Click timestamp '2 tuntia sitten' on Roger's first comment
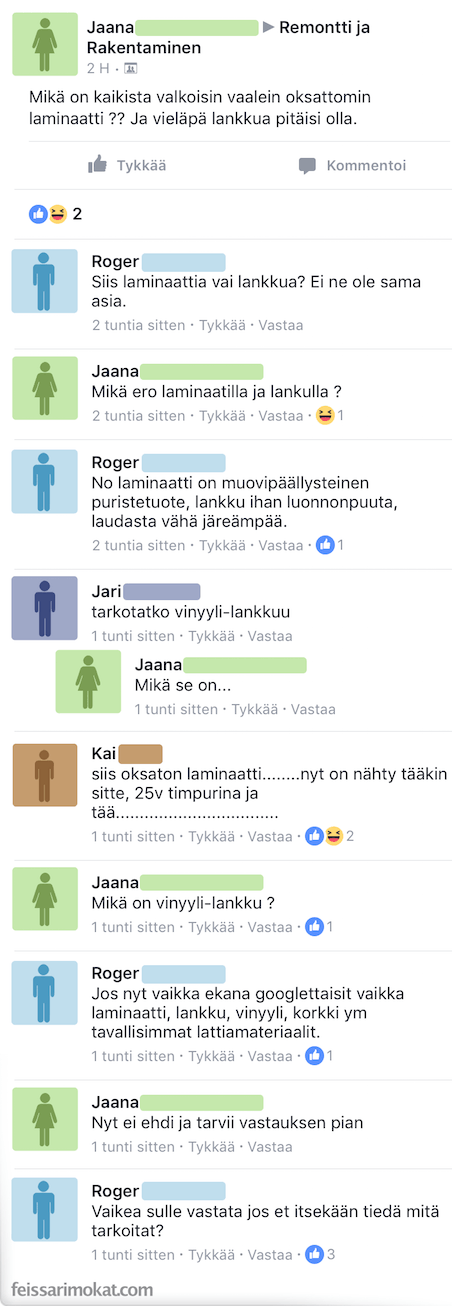Image resolution: width=452 pixels, height=1306 pixels. pos(138,325)
